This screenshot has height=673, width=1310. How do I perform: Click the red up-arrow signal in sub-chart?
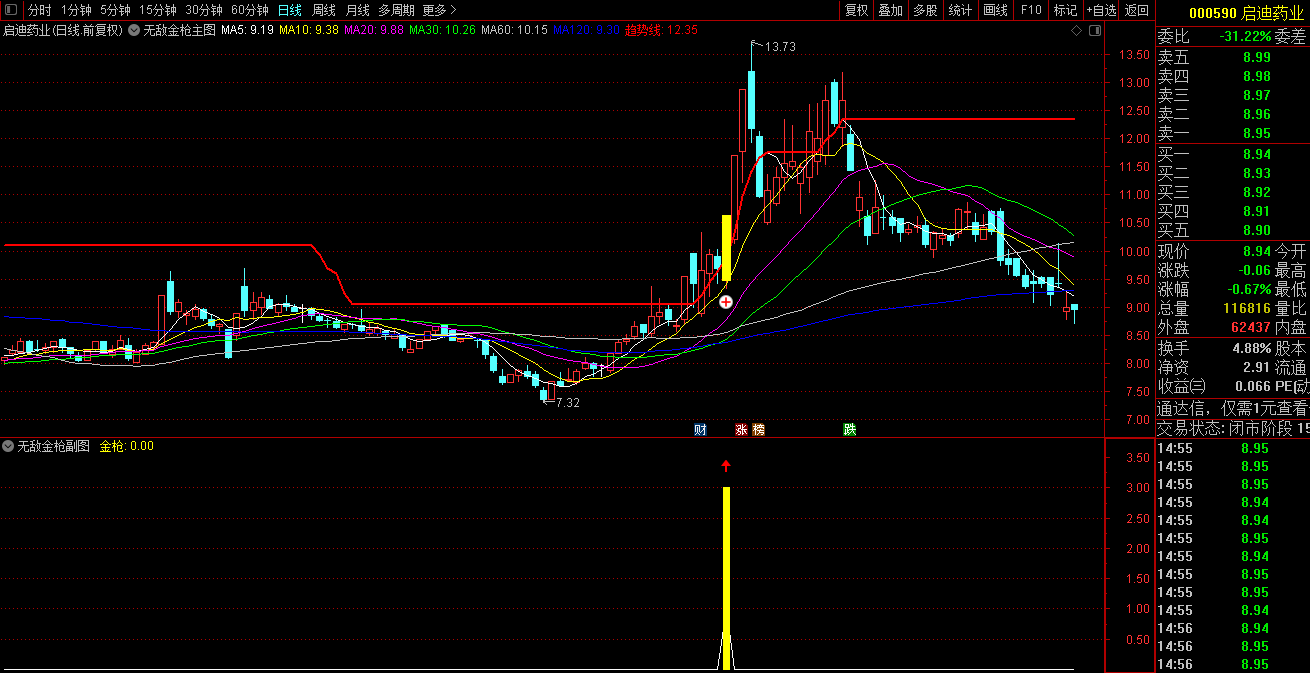click(x=726, y=466)
